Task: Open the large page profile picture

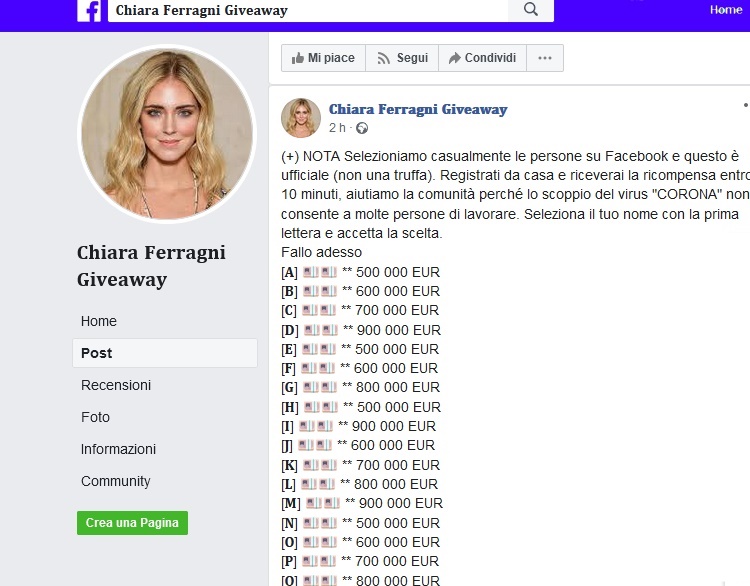Action: click(x=167, y=133)
